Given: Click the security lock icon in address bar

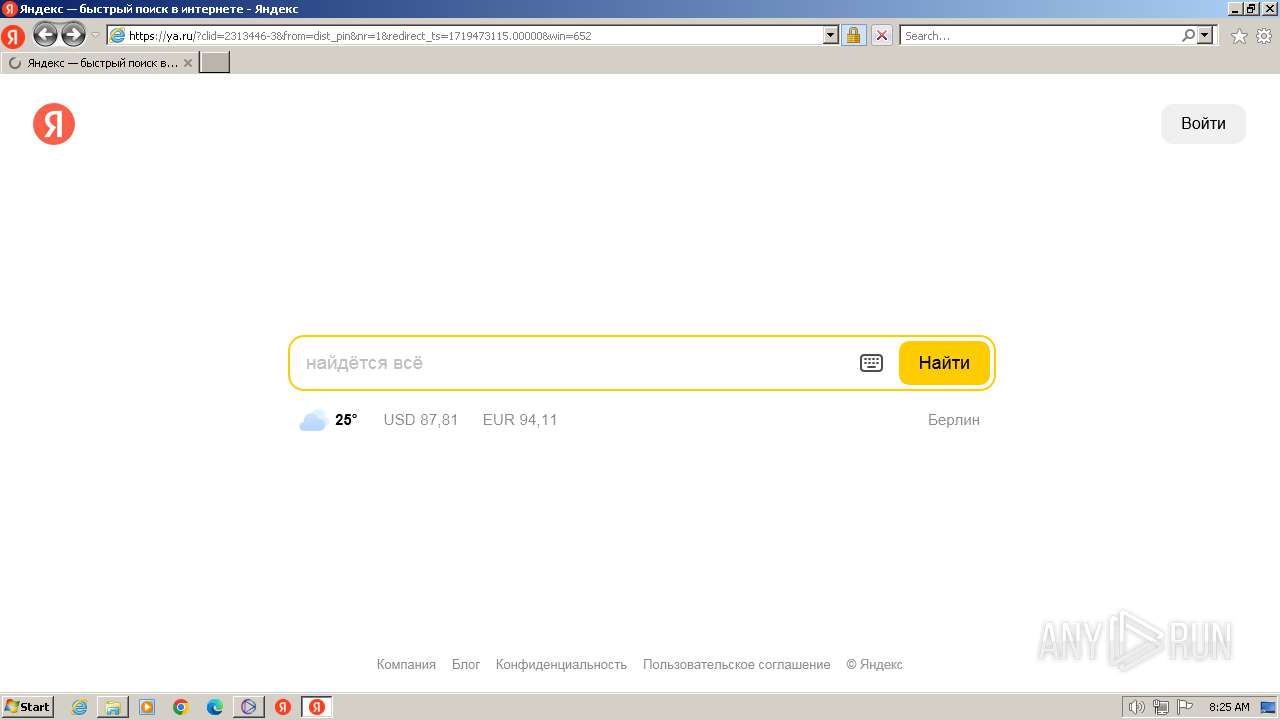Looking at the screenshot, I should (853, 35).
